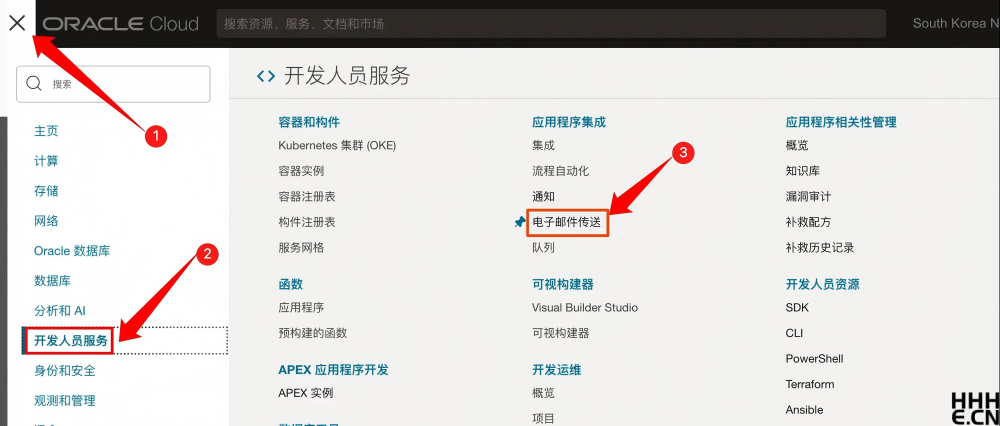Open 漏洞审计 link

point(809,196)
